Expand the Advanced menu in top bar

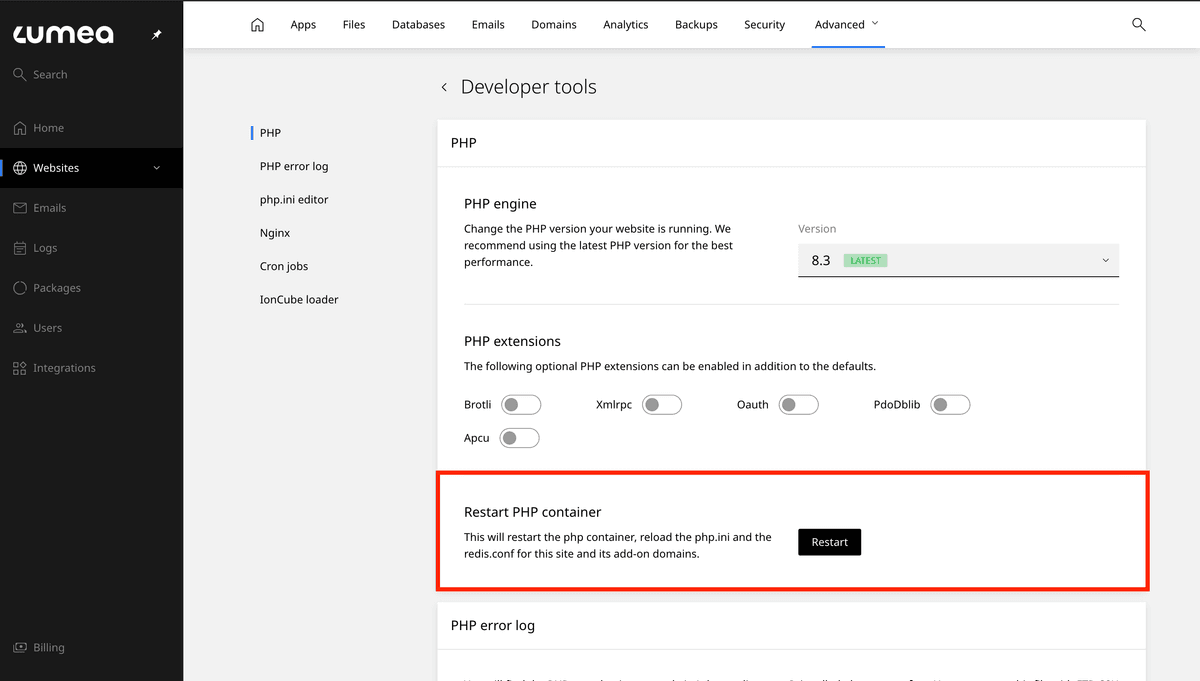click(x=846, y=24)
